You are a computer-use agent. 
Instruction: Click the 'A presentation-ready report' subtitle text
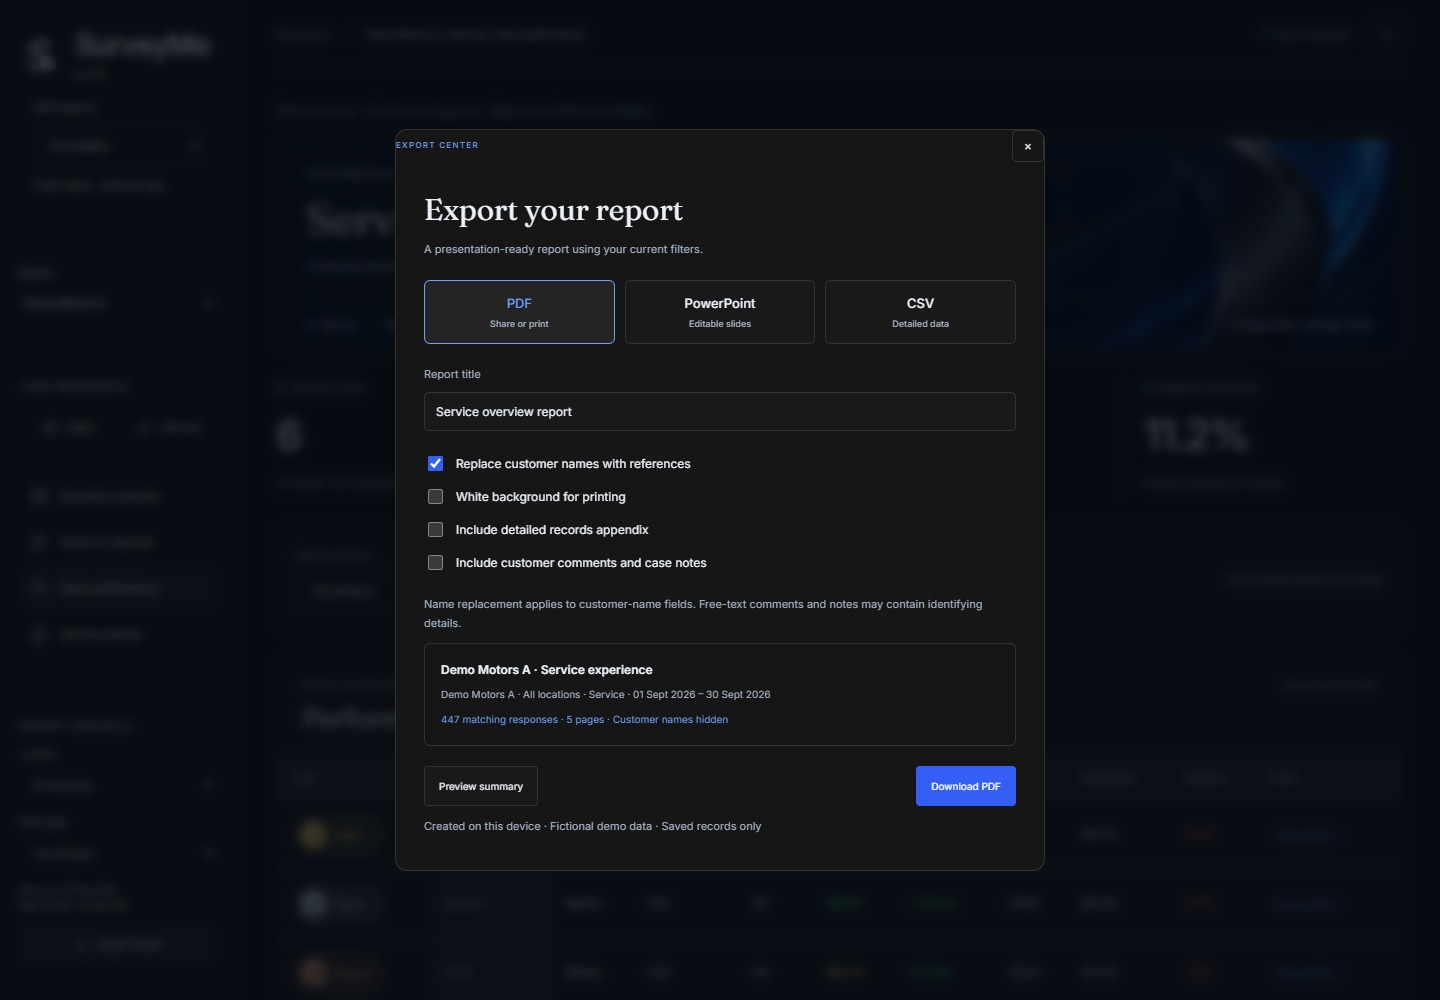[x=563, y=250]
